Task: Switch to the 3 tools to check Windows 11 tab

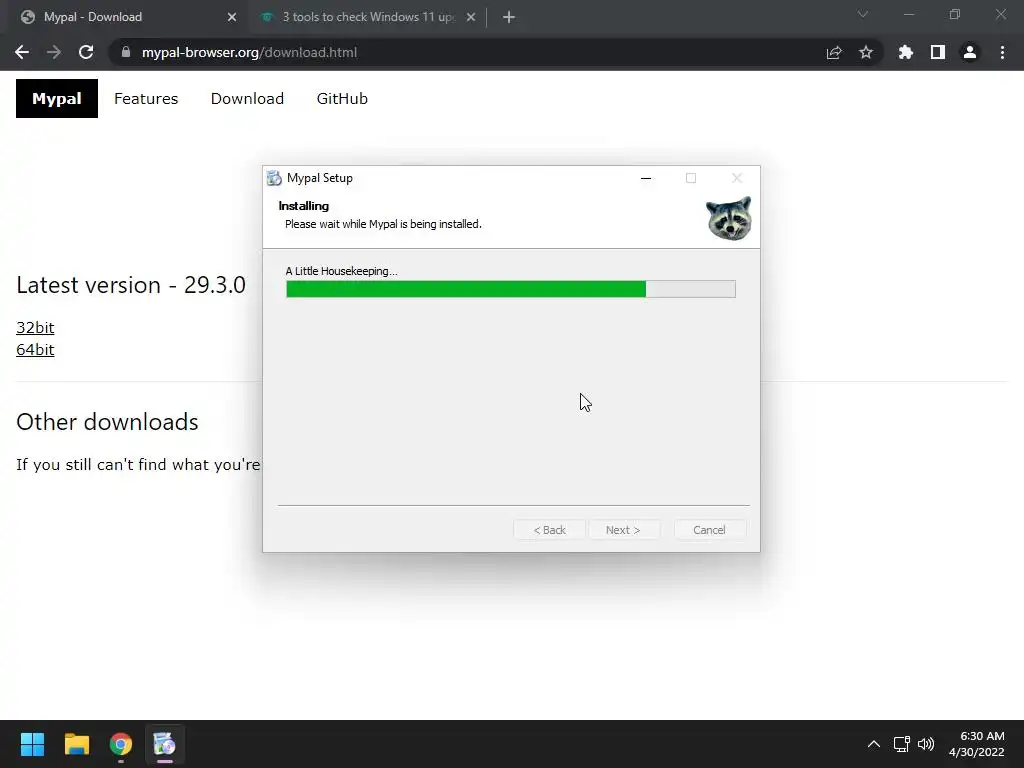Action: coord(369,17)
